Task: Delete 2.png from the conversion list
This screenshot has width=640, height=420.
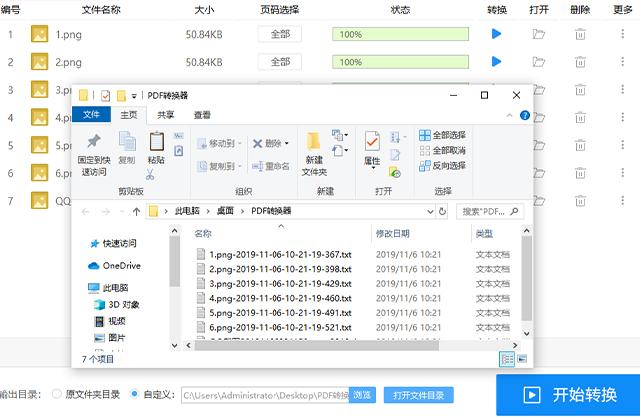Action: point(580,62)
